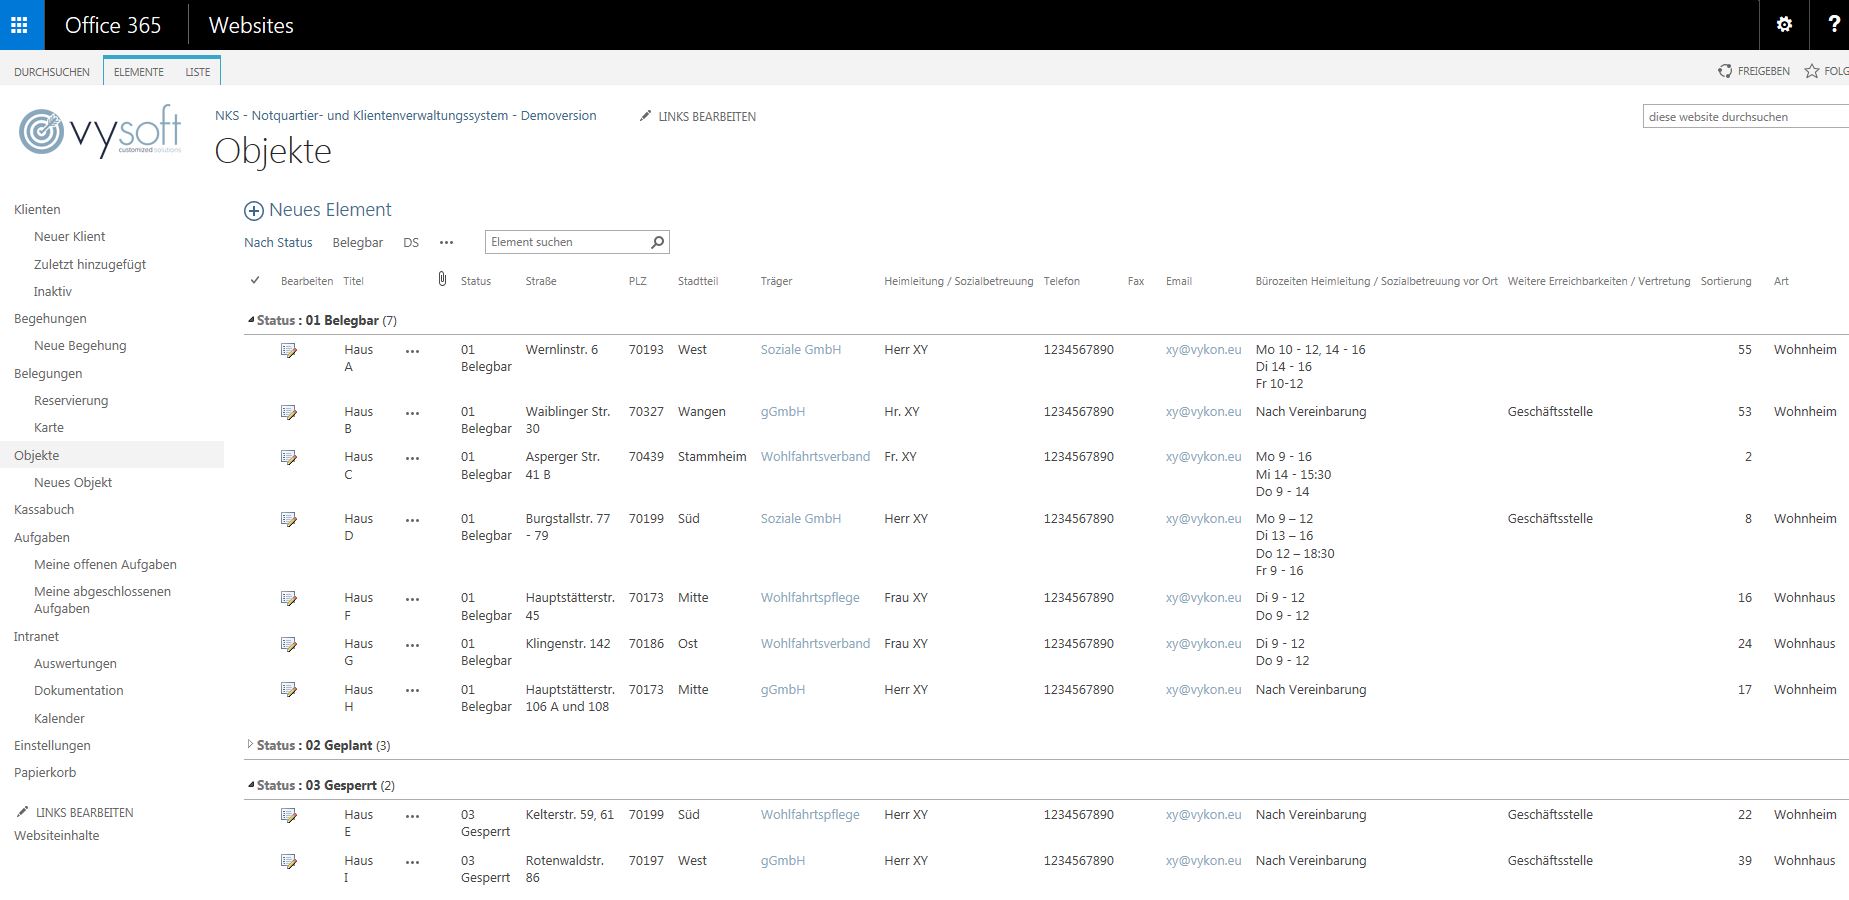Toggle the select-all checkmark in list header
This screenshot has height=900, width=1849.
point(255,281)
